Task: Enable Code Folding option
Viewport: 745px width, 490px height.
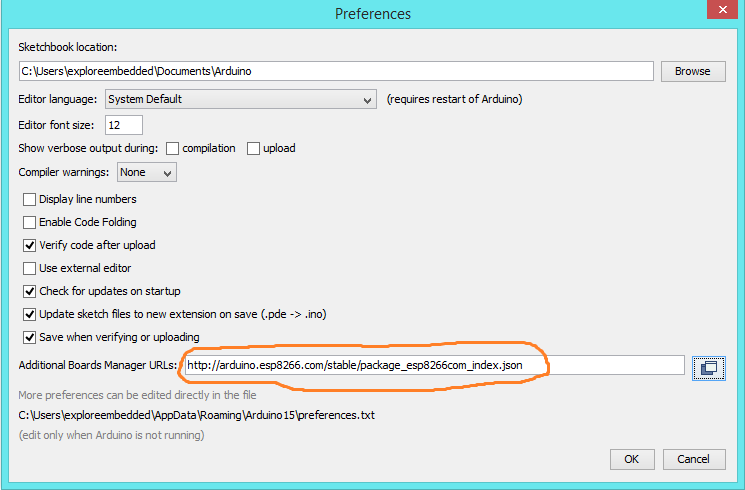Action: (x=30, y=222)
